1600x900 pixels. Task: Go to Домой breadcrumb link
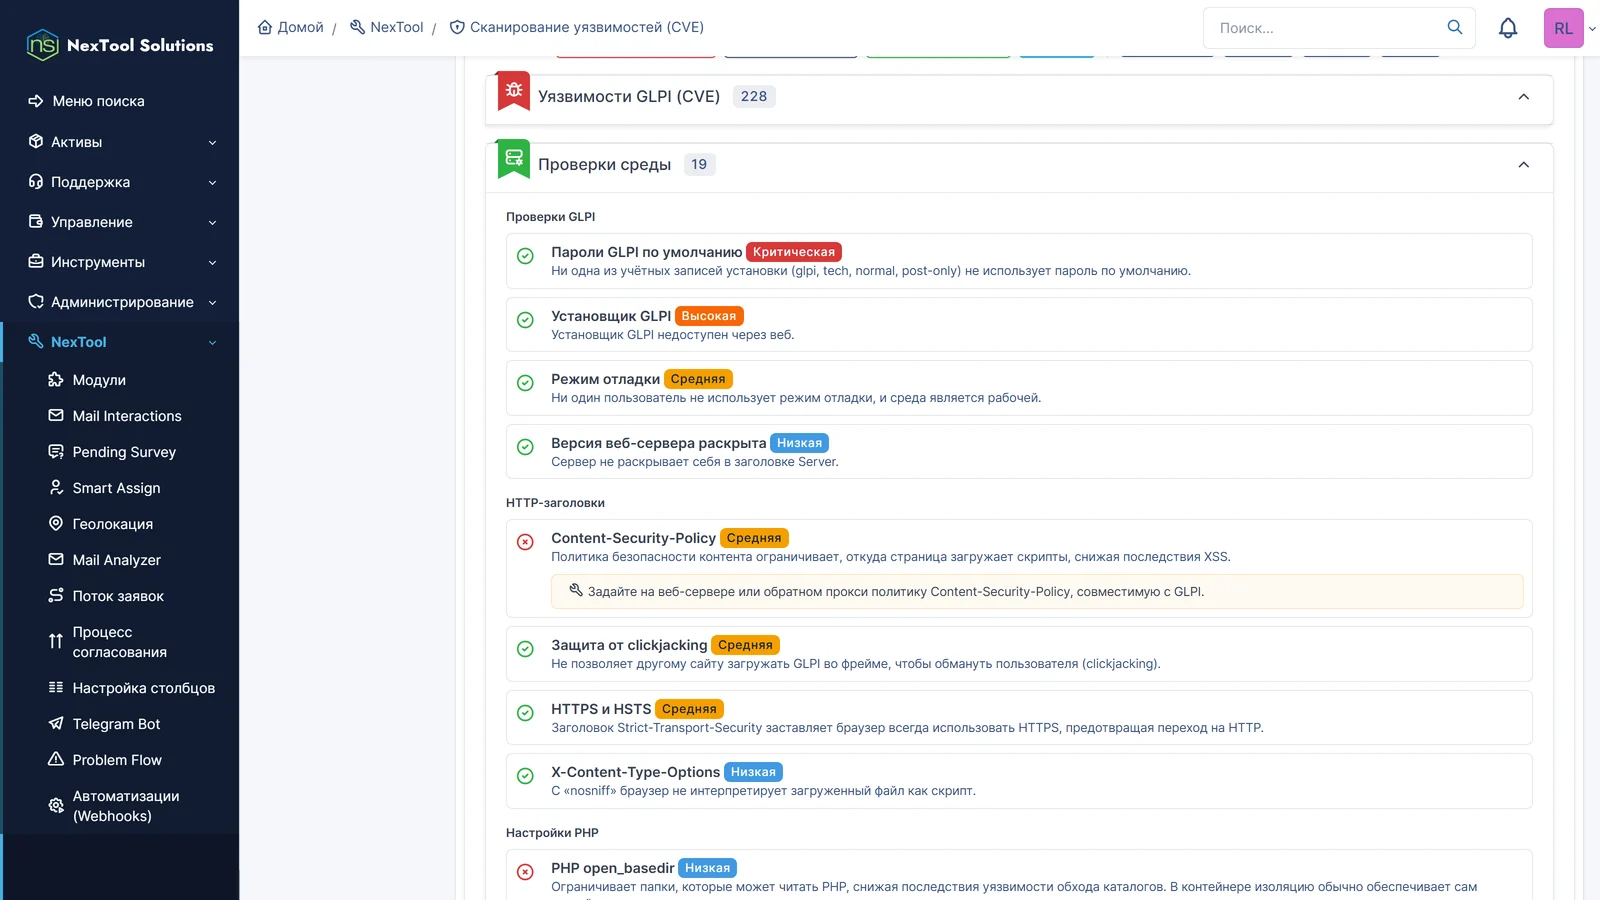click(x=290, y=27)
